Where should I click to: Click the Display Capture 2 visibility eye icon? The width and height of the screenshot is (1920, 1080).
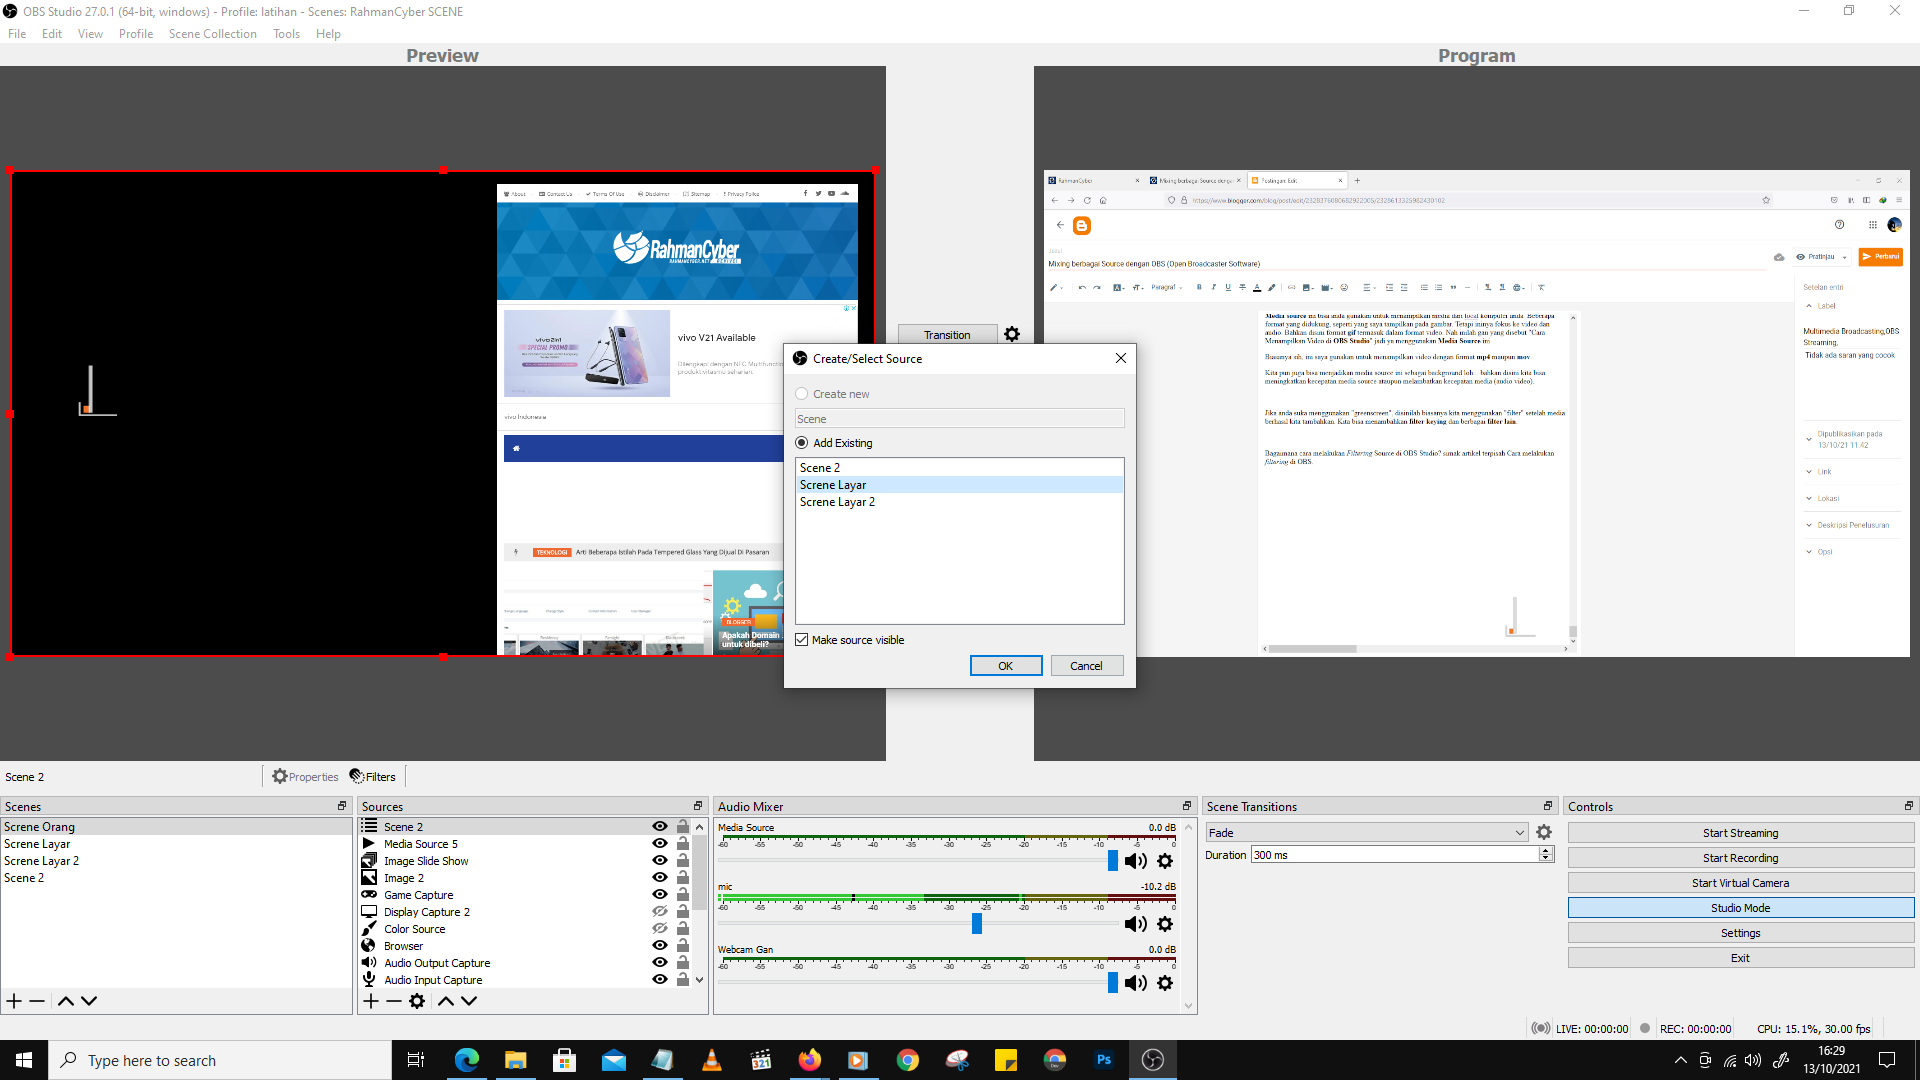(x=659, y=911)
